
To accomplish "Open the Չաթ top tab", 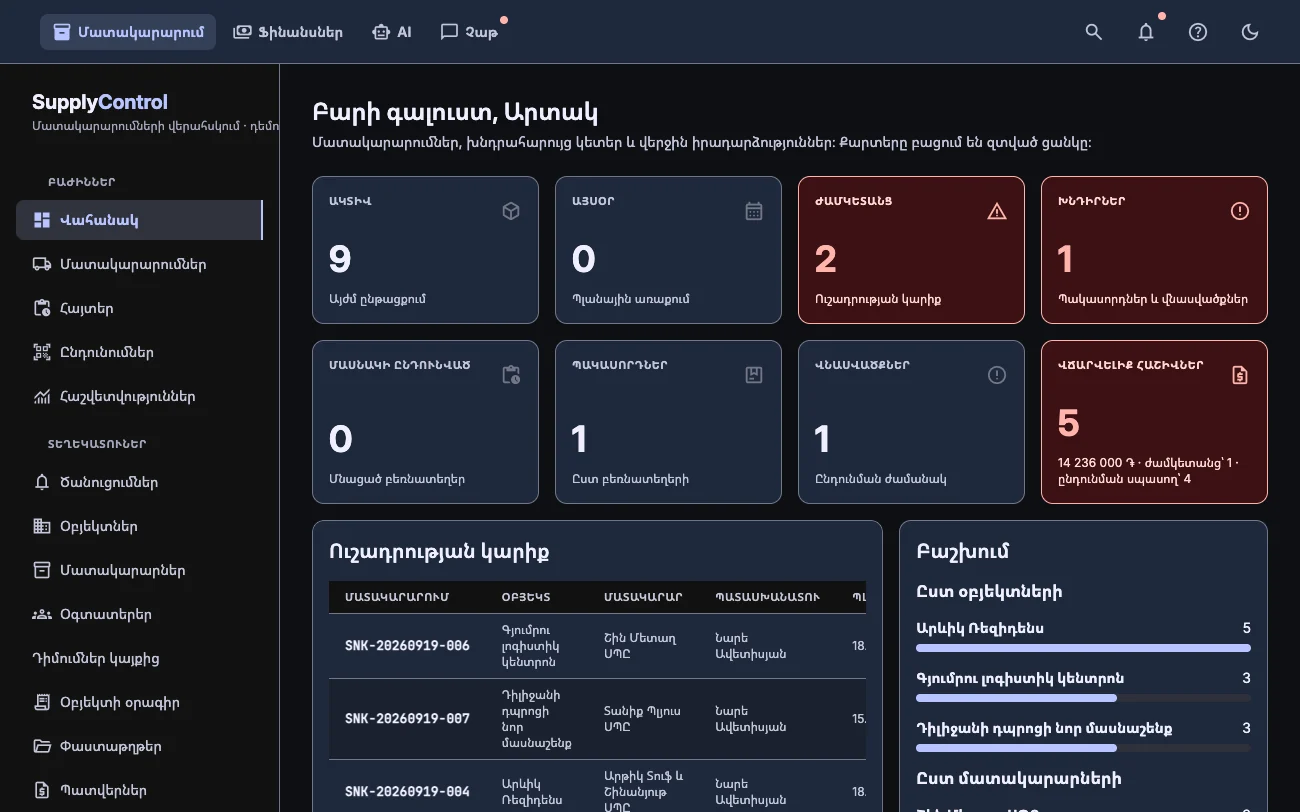I will click(x=469, y=32).
